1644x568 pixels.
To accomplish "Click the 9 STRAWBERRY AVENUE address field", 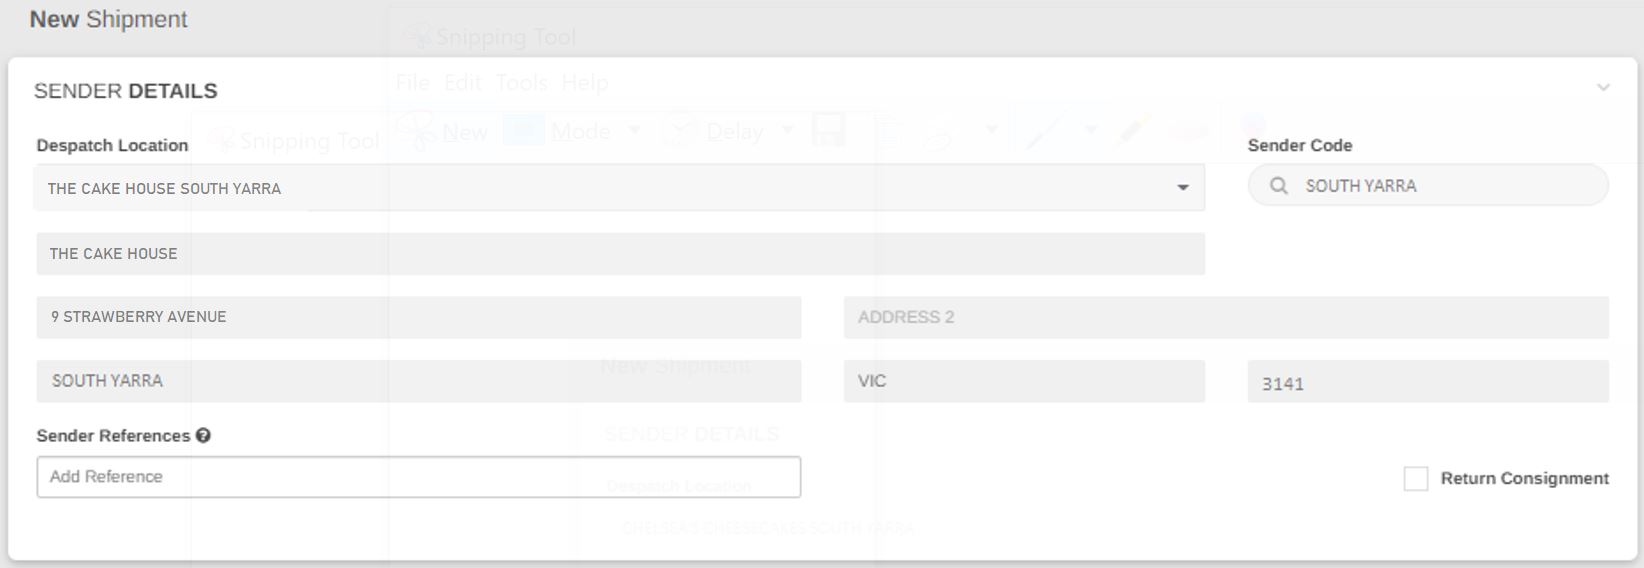I will coord(418,317).
